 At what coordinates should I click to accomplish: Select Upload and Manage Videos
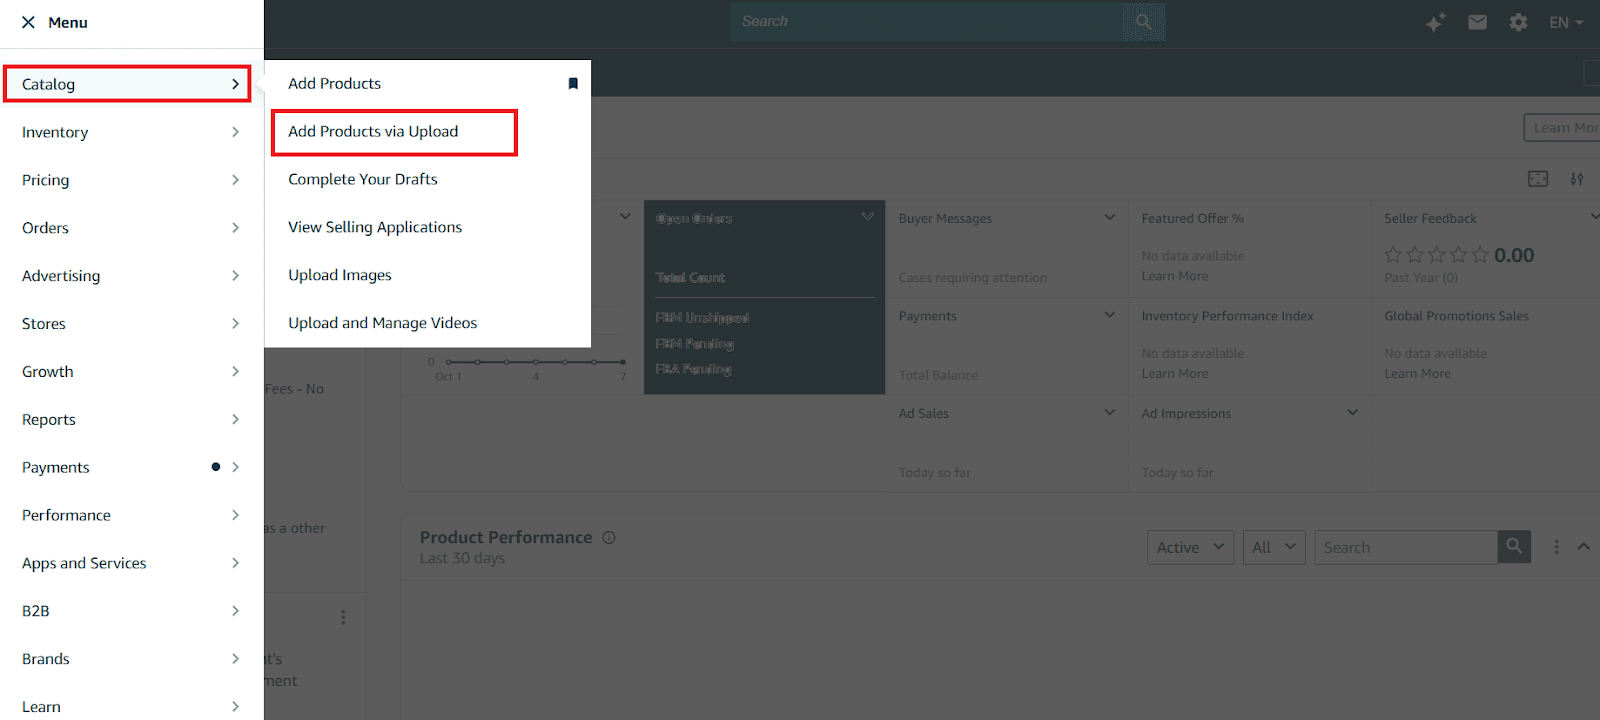pyautogui.click(x=383, y=323)
